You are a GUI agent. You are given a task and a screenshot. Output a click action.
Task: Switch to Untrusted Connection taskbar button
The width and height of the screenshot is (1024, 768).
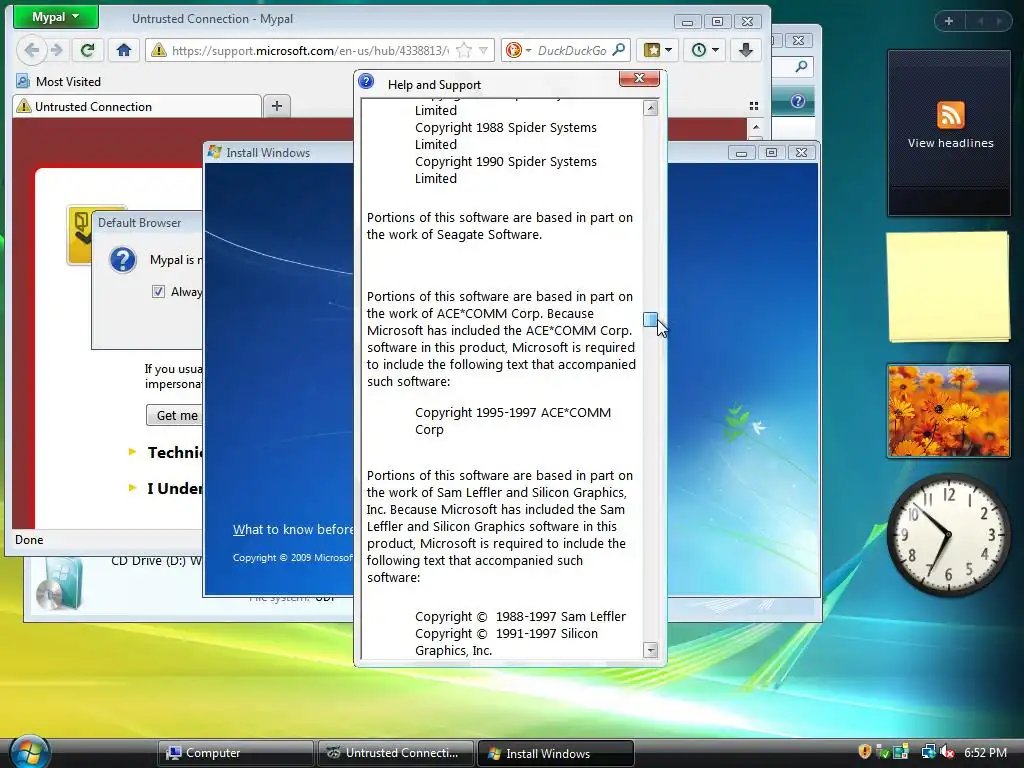396,753
